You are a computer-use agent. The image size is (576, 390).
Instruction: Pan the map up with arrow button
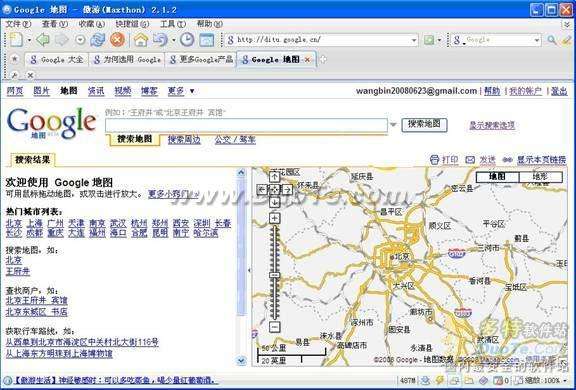(x=275, y=177)
